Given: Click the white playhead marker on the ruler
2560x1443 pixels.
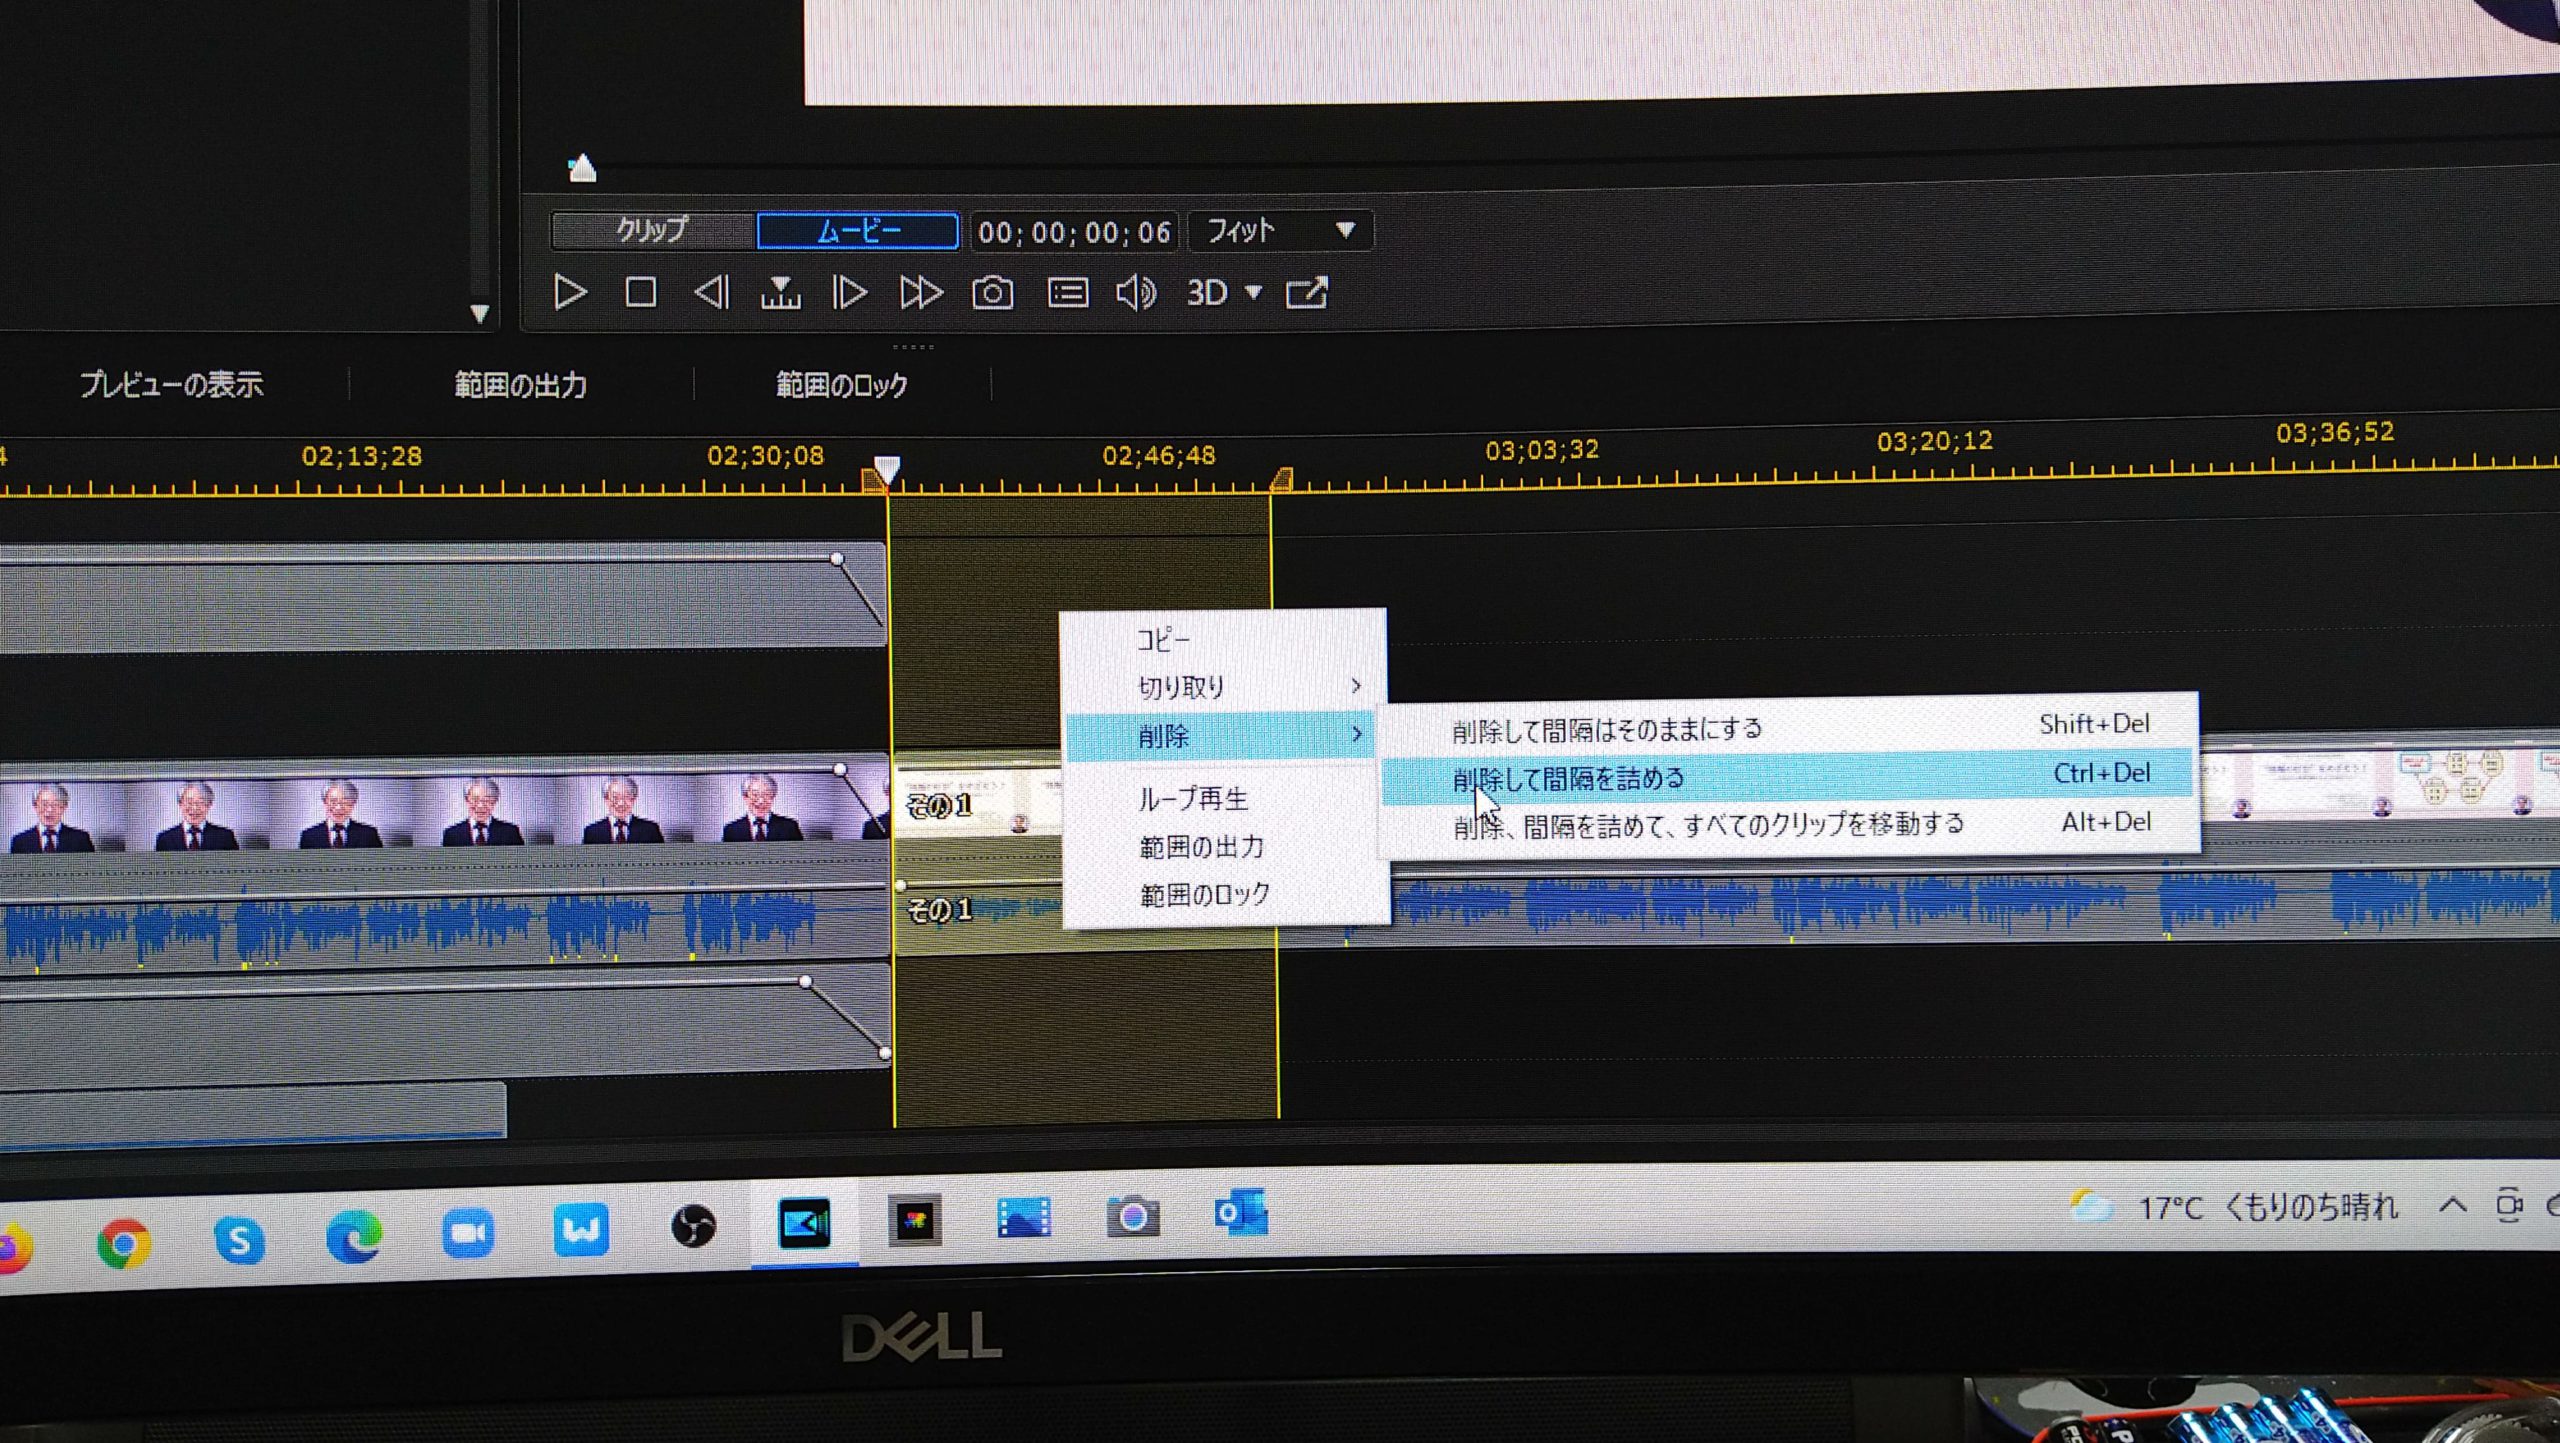Looking at the screenshot, I should [886, 469].
